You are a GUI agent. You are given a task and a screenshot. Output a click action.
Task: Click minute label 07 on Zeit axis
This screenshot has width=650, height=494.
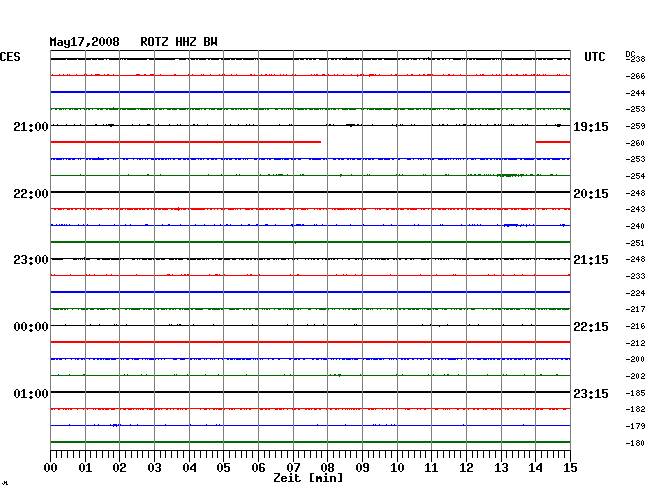tap(293, 468)
